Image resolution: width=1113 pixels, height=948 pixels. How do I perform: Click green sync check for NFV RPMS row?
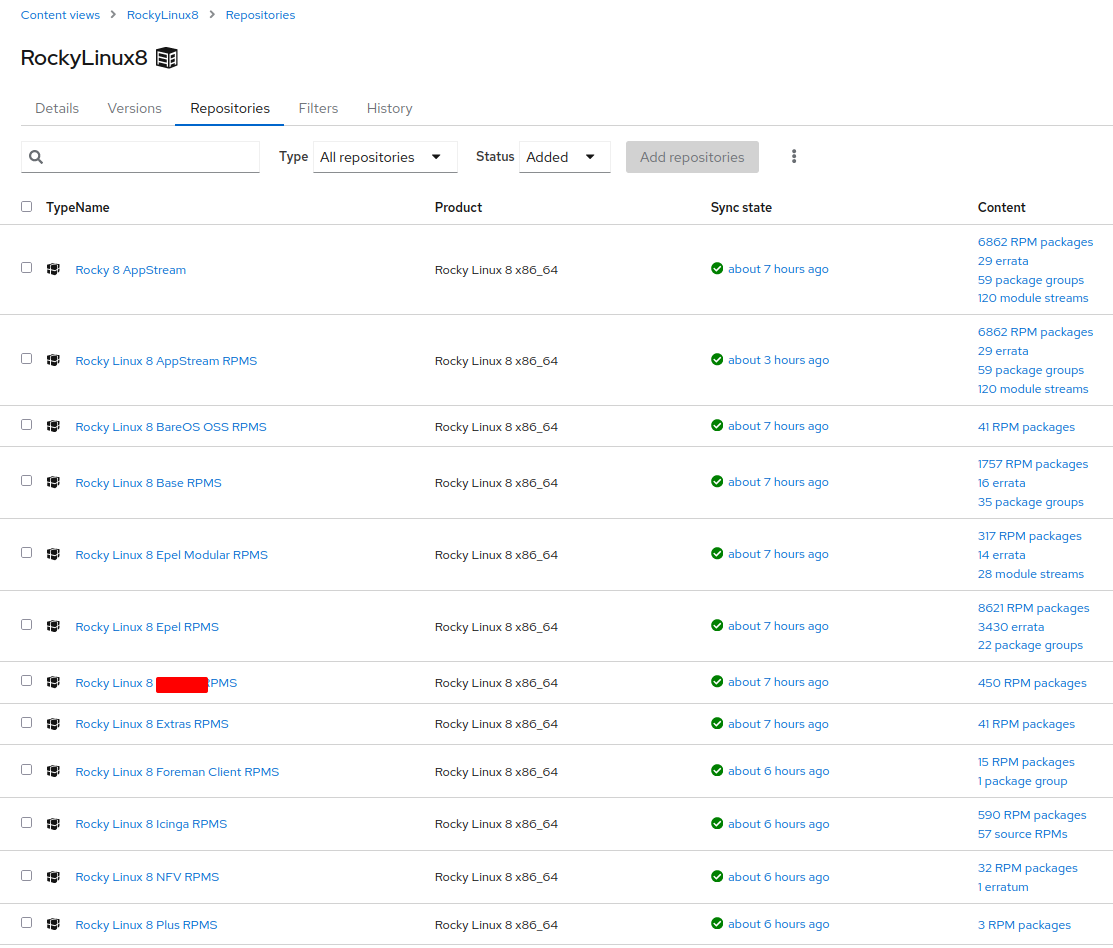click(x=717, y=876)
